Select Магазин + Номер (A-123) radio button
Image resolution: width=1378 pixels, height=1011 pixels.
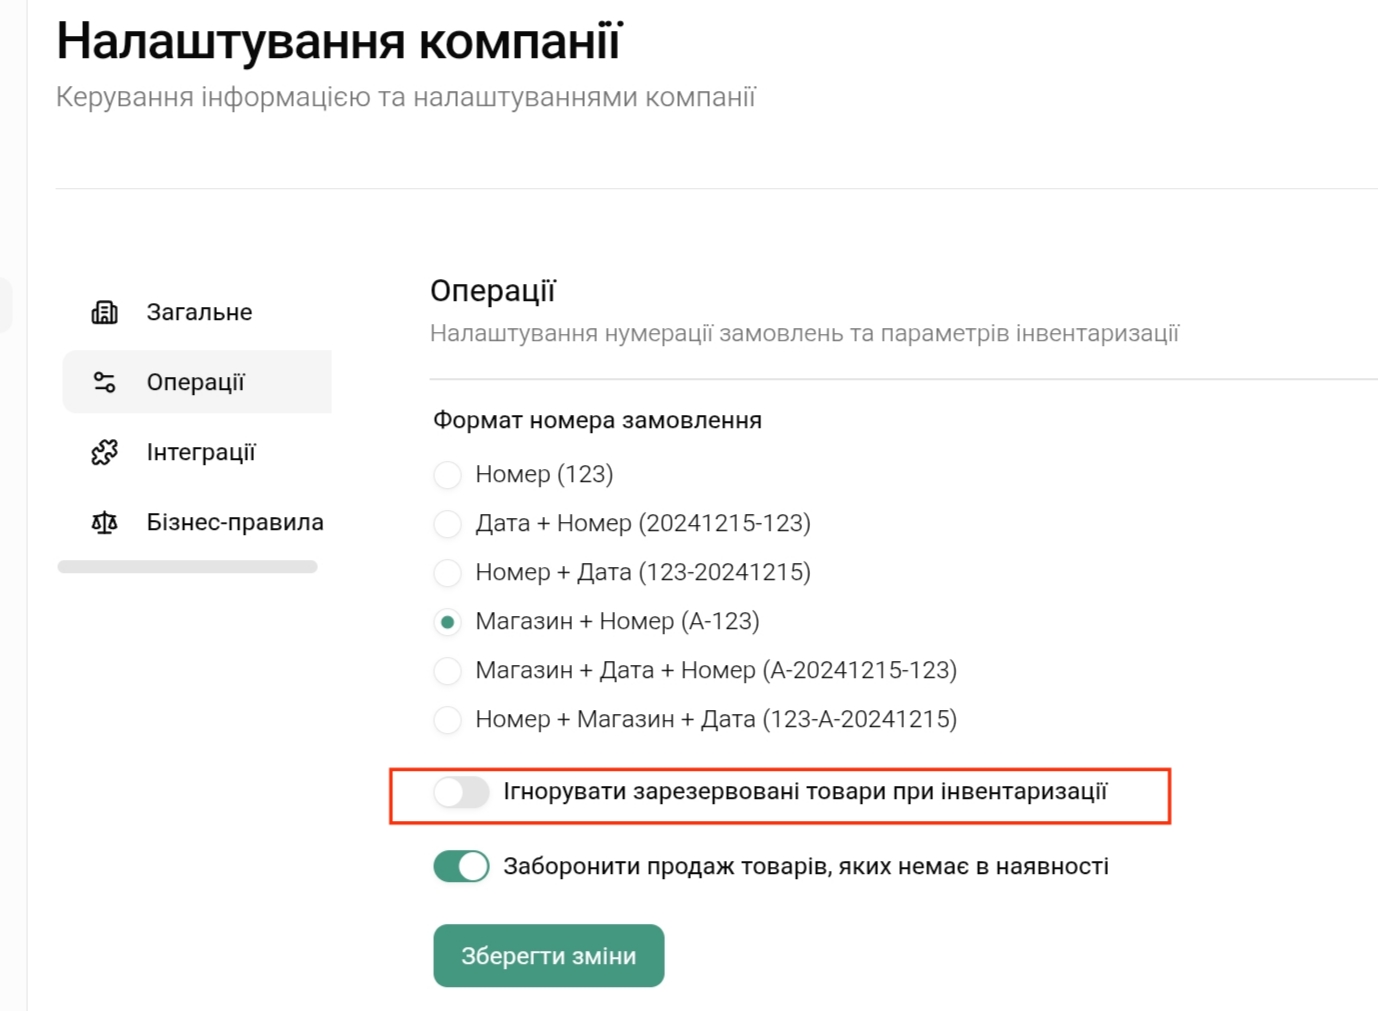tap(447, 622)
